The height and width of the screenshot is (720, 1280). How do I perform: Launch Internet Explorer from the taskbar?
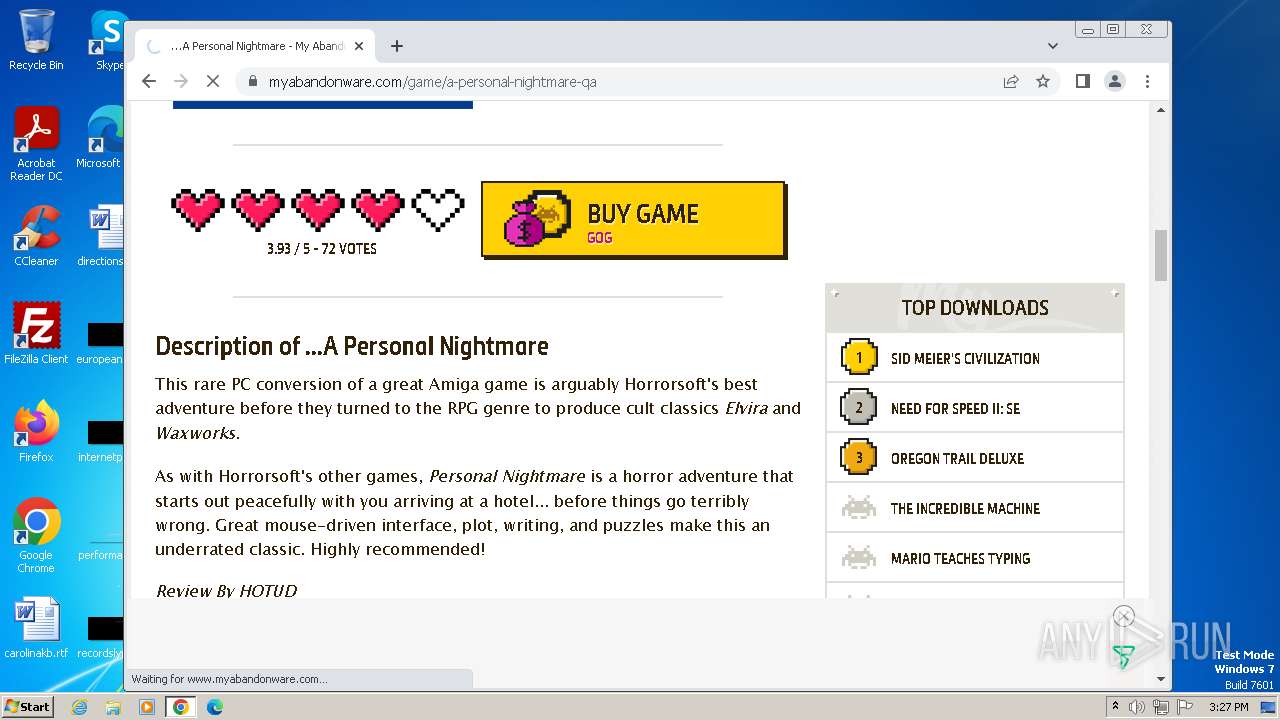tap(79, 707)
